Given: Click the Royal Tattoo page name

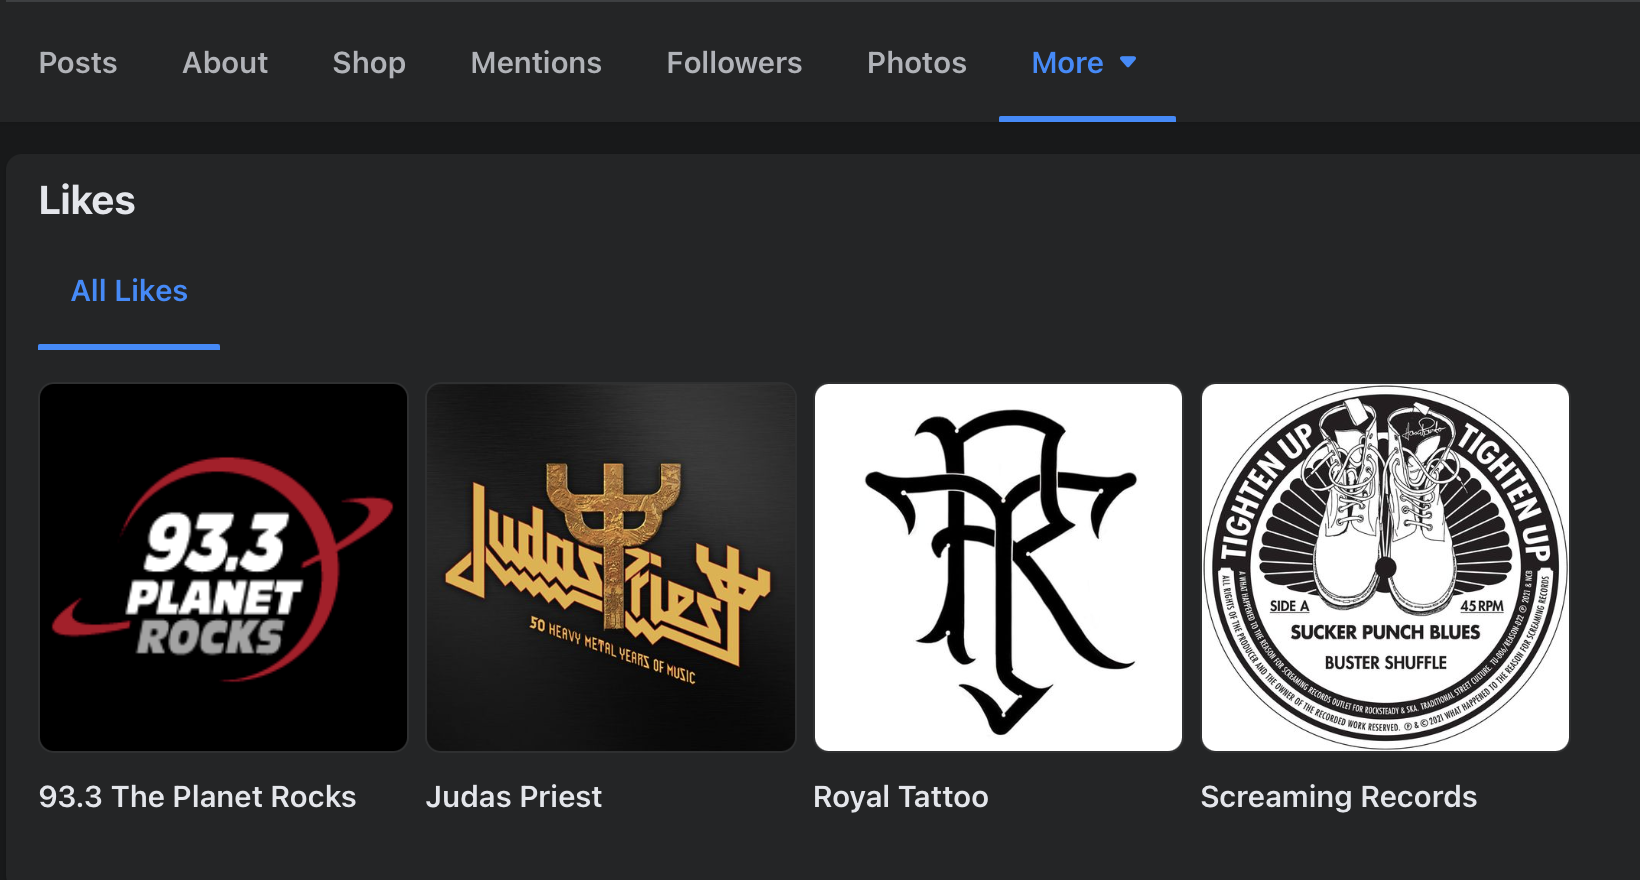Looking at the screenshot, I should (x=900, y=797).
